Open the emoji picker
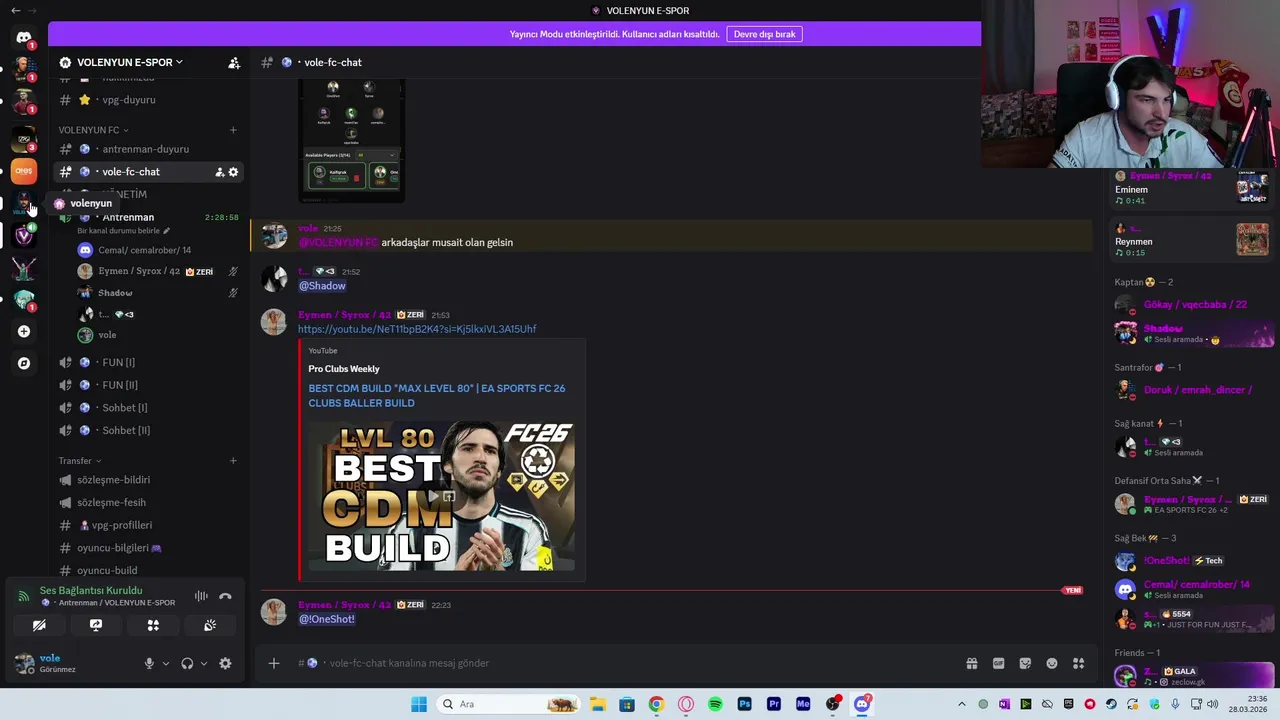 coord(1052,663)
